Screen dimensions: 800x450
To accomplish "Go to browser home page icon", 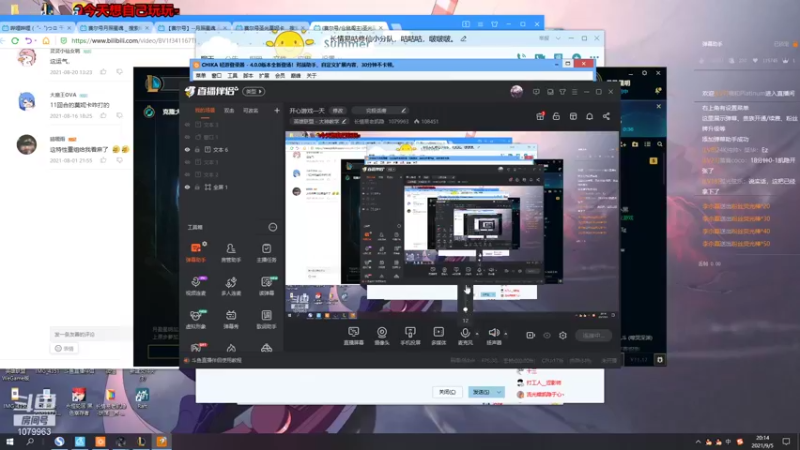I will point(46,41).
